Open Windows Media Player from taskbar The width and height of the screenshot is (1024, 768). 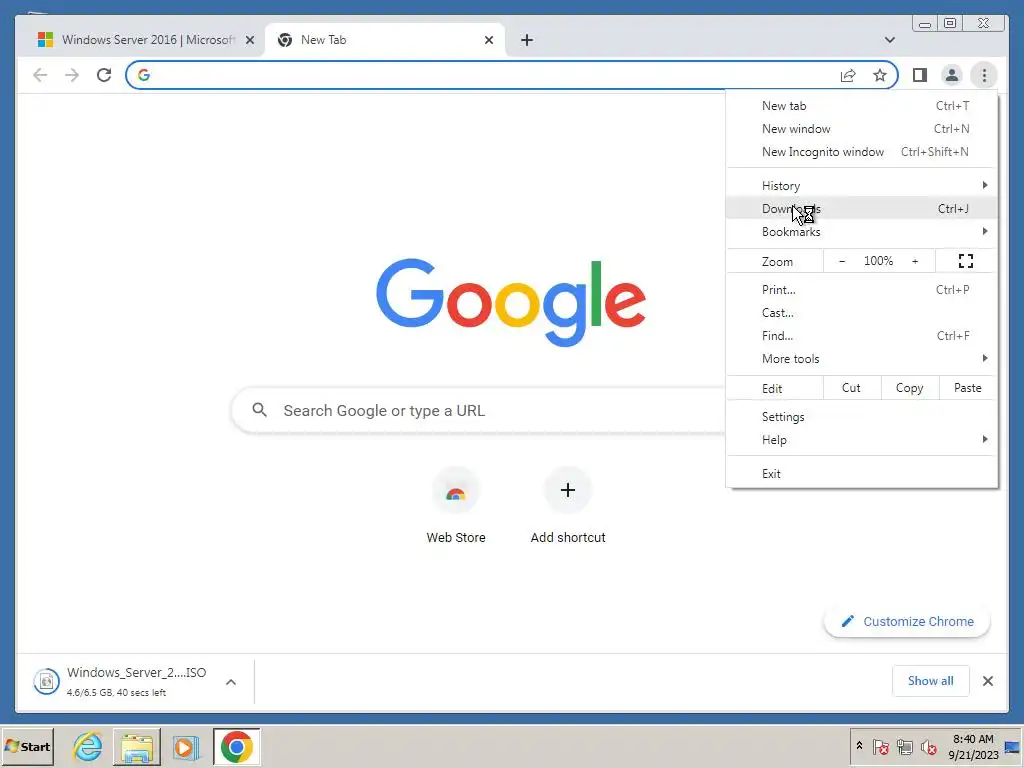tap(185, 746)
